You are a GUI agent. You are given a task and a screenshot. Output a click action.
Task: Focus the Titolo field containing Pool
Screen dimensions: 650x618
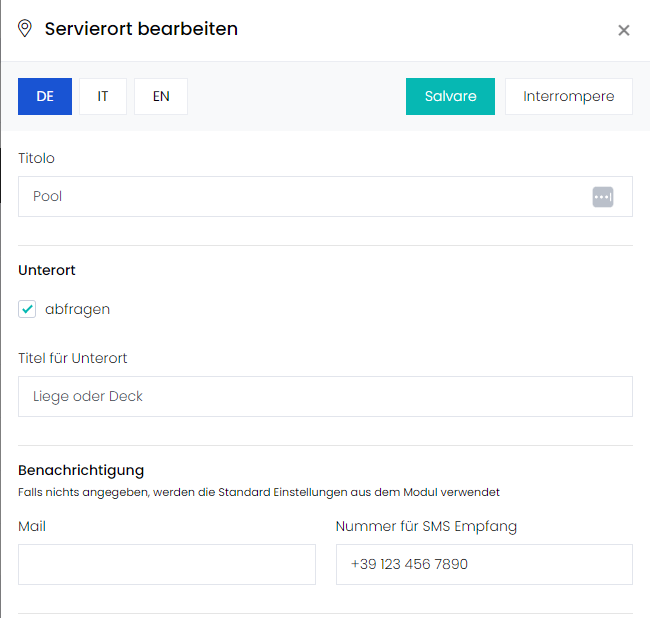(325, 196)
